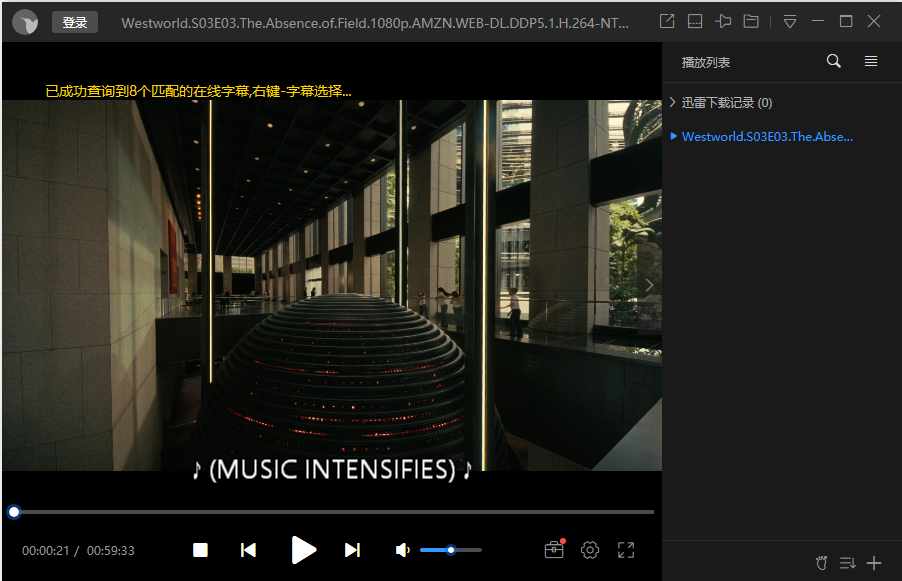902x581 pixels.
Task: Click the 登录 login button
Action: 75,22
